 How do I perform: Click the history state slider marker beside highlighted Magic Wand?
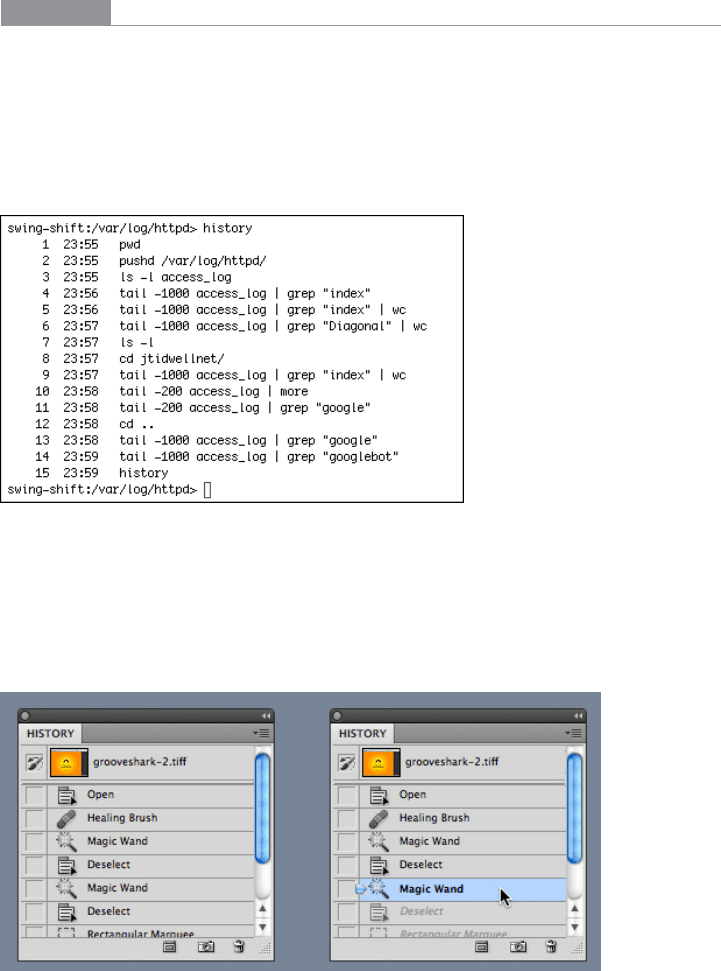coord(360,889)
